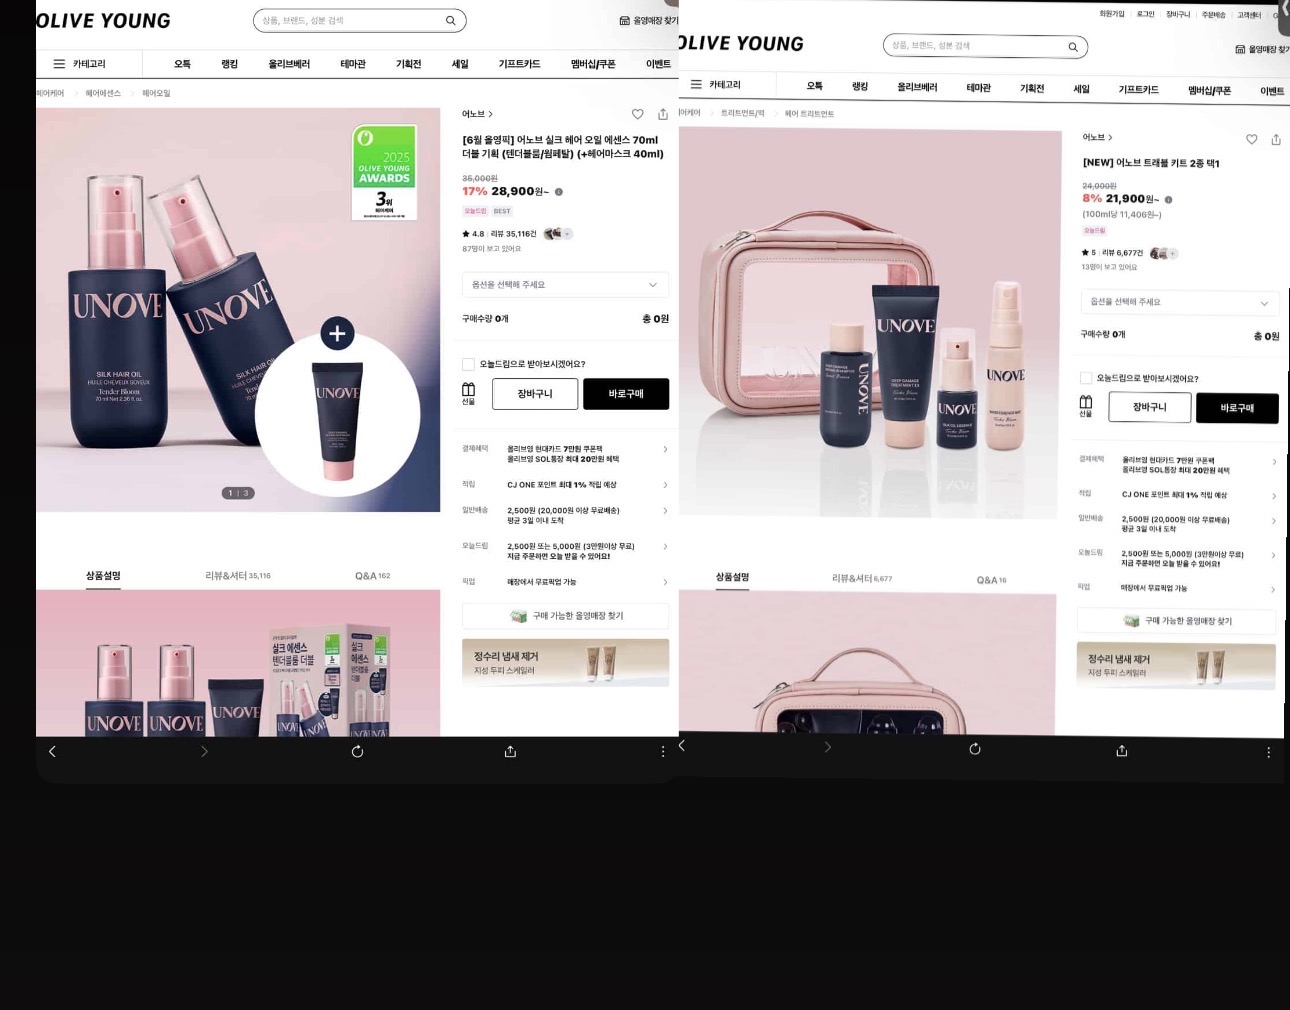Open the 정수리 냄새 제거 banner in left window

pyautogui.click(x=566, y=662)
